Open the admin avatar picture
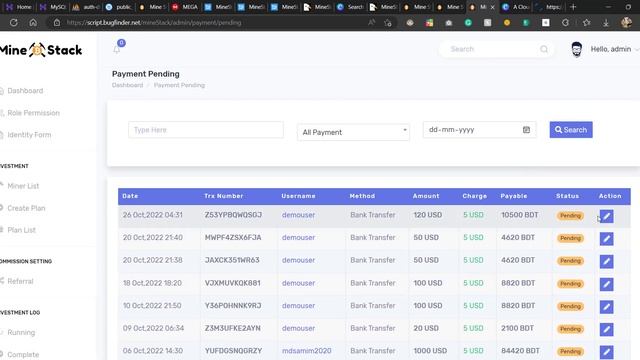The image size is (640, 360). pos(576,49)
